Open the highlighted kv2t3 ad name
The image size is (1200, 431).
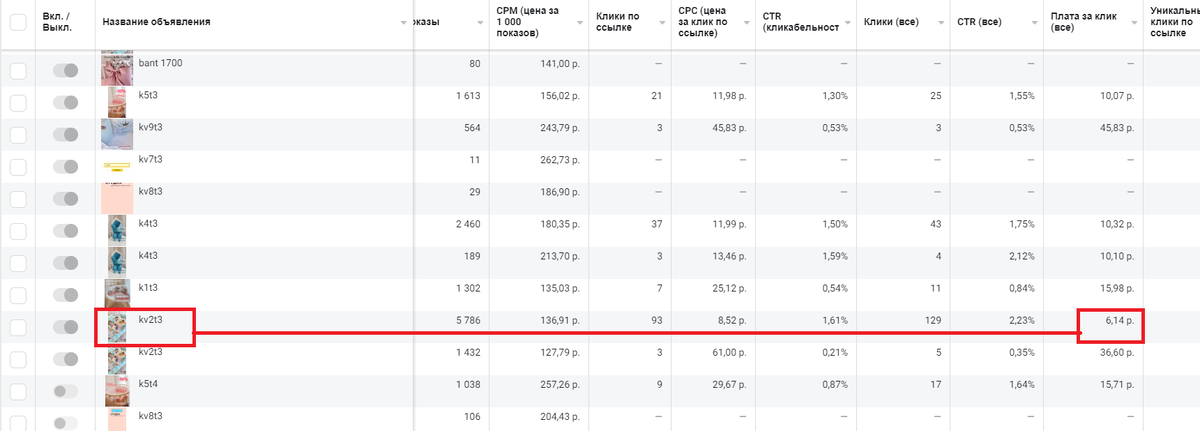coord(150,319)
